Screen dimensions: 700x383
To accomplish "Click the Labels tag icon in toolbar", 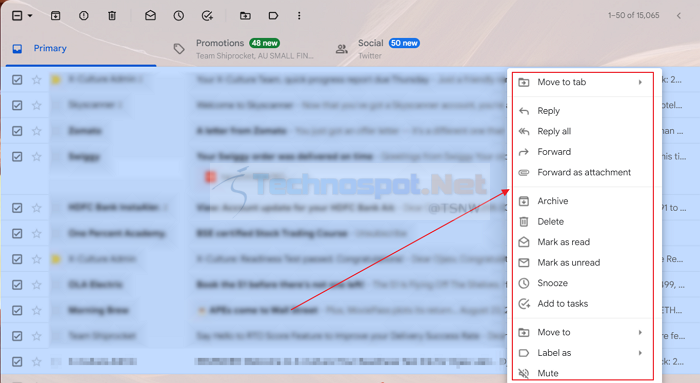I will point(273,16).
